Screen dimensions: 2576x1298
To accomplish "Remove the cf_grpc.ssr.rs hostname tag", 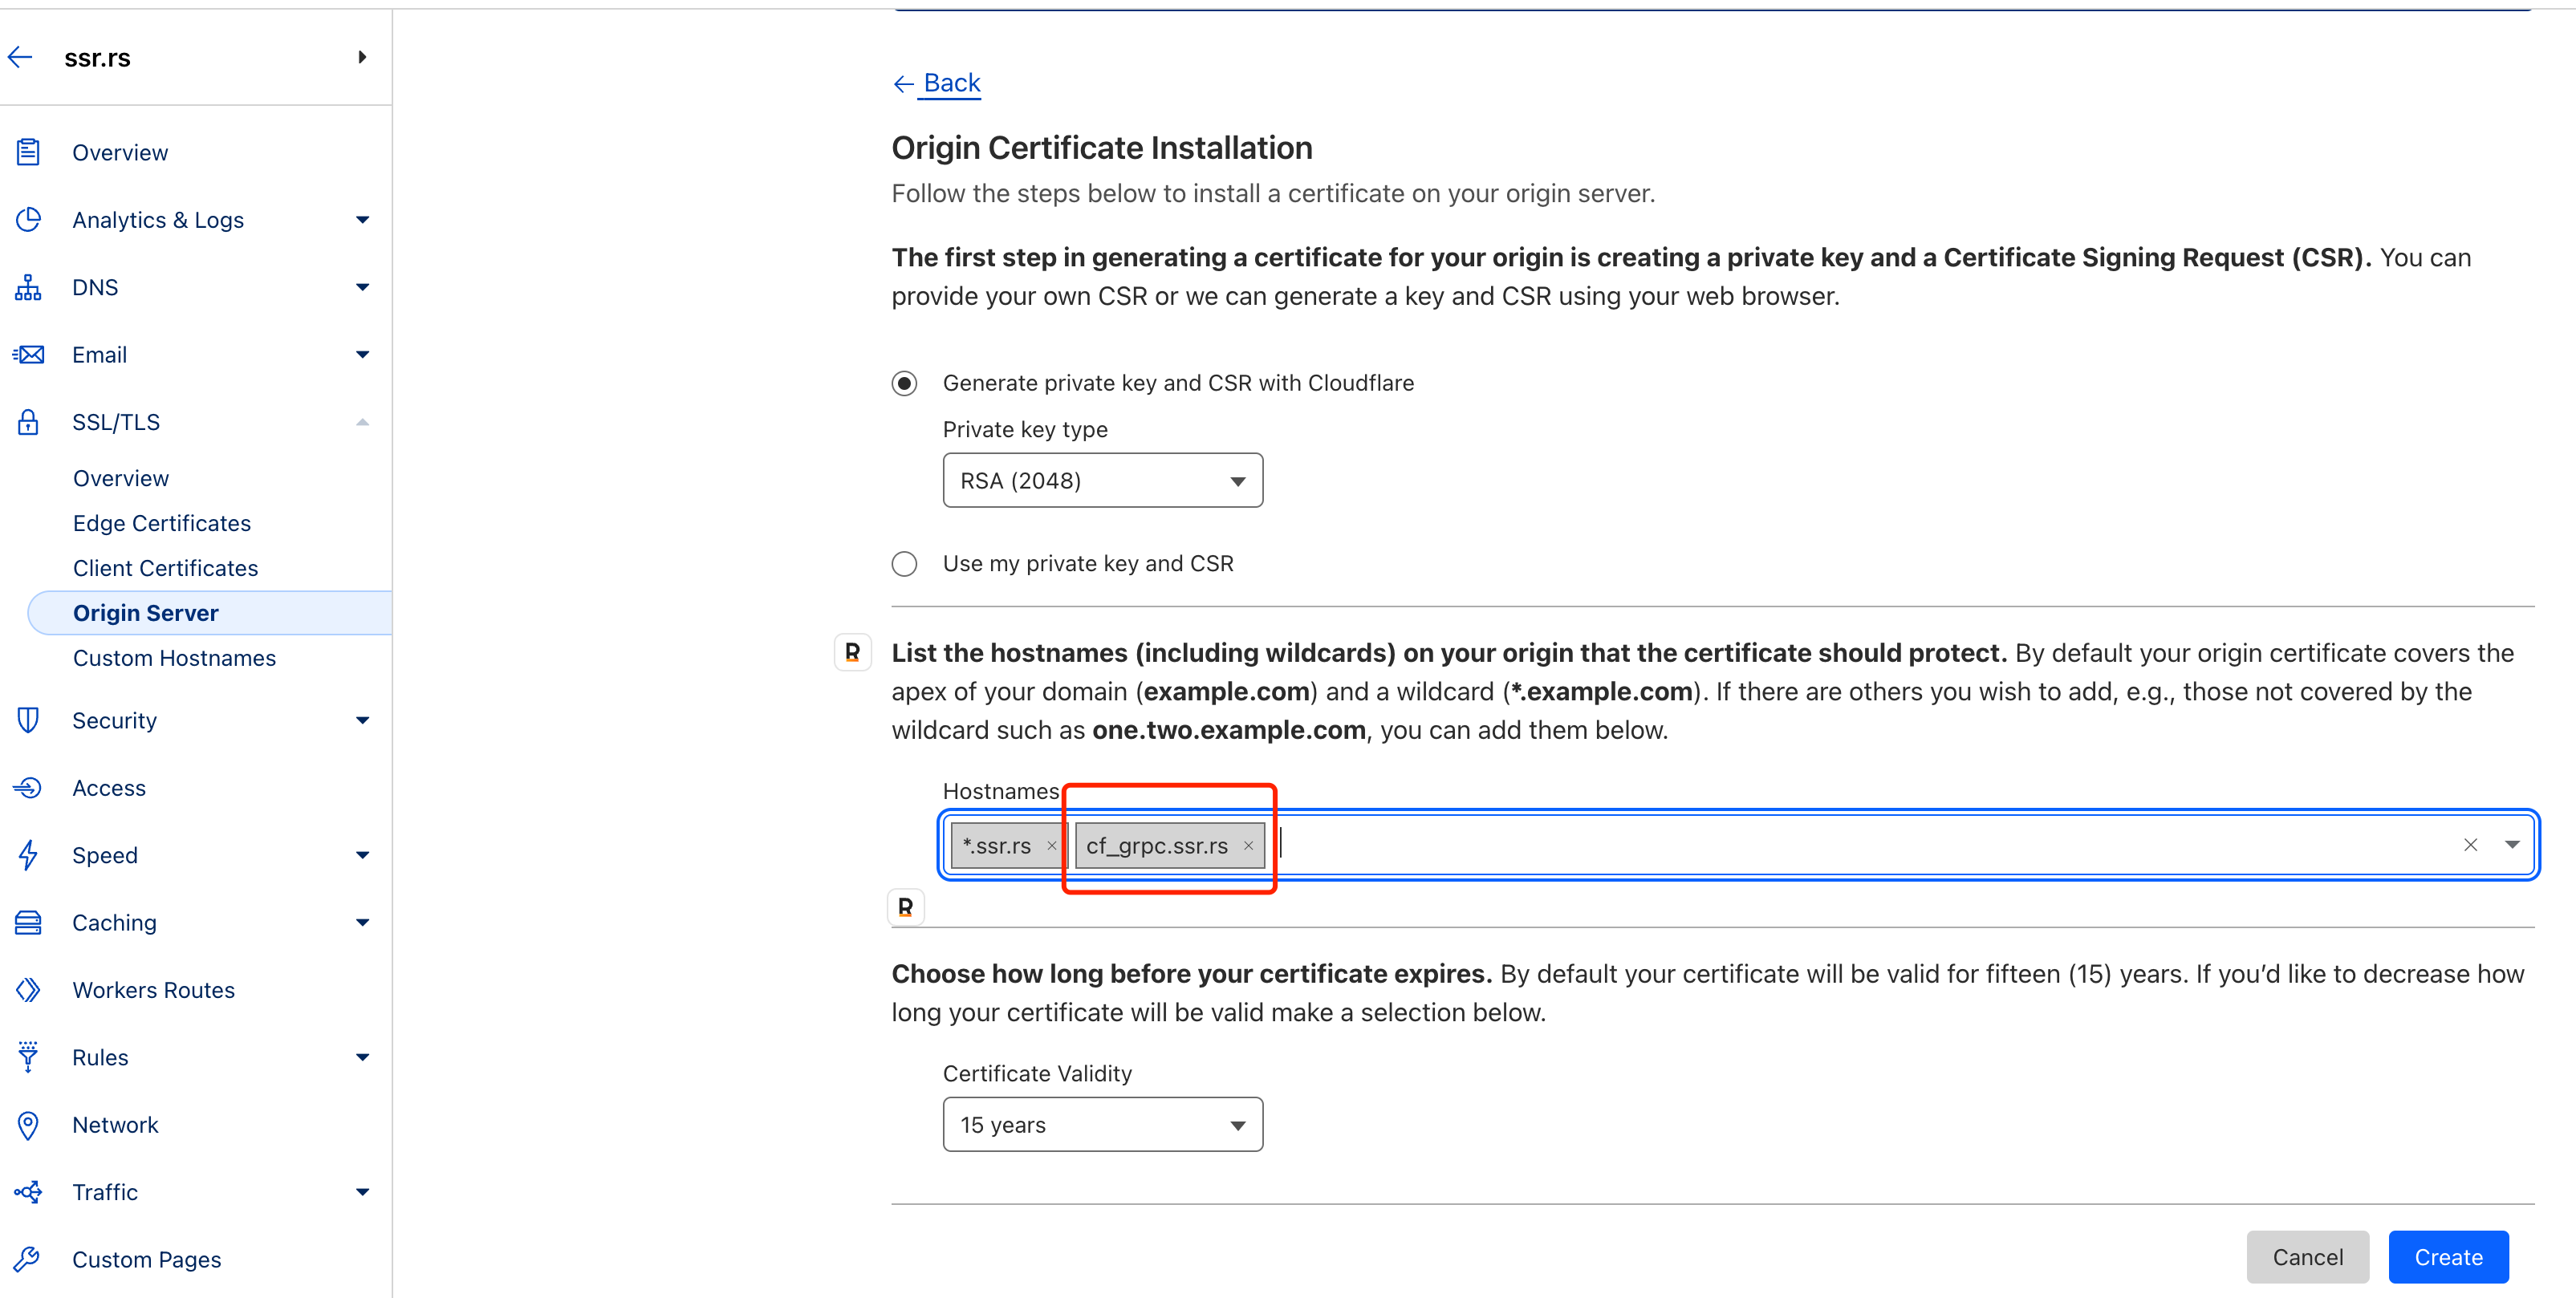I will pyautogui.click(x=1248, y=846).
